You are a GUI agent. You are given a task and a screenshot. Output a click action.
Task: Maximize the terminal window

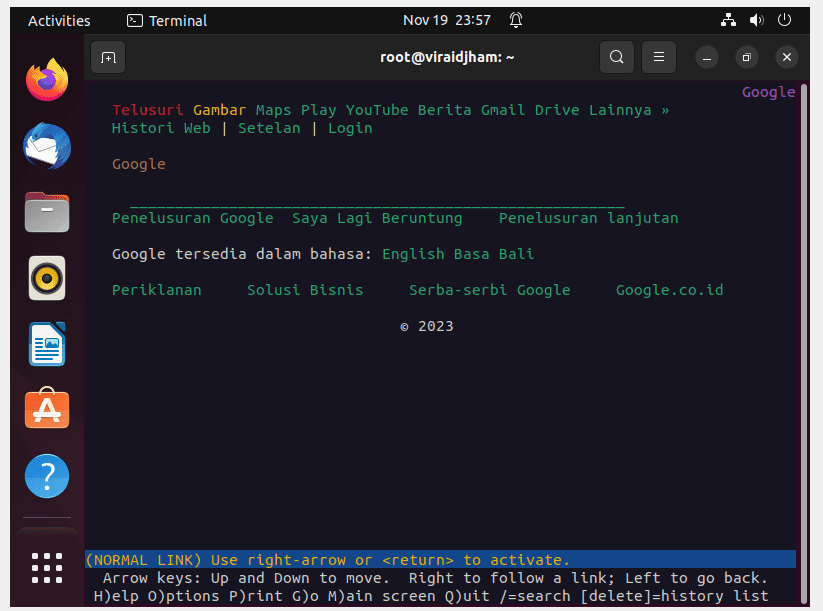(746, 57)
